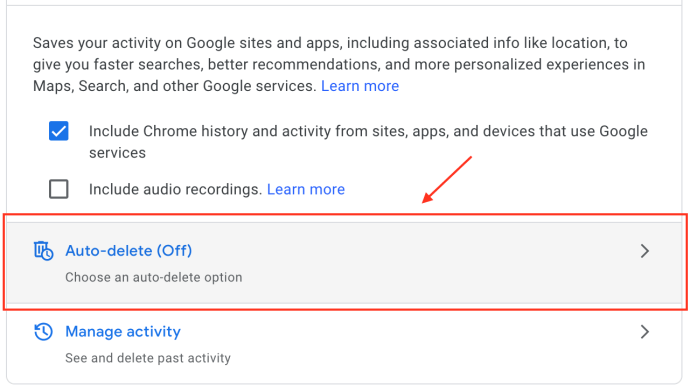Image resolution: width=690 pixels, height=392 pixels.
Task: Click the word services under Chrome history label
Action: point(117,153)
